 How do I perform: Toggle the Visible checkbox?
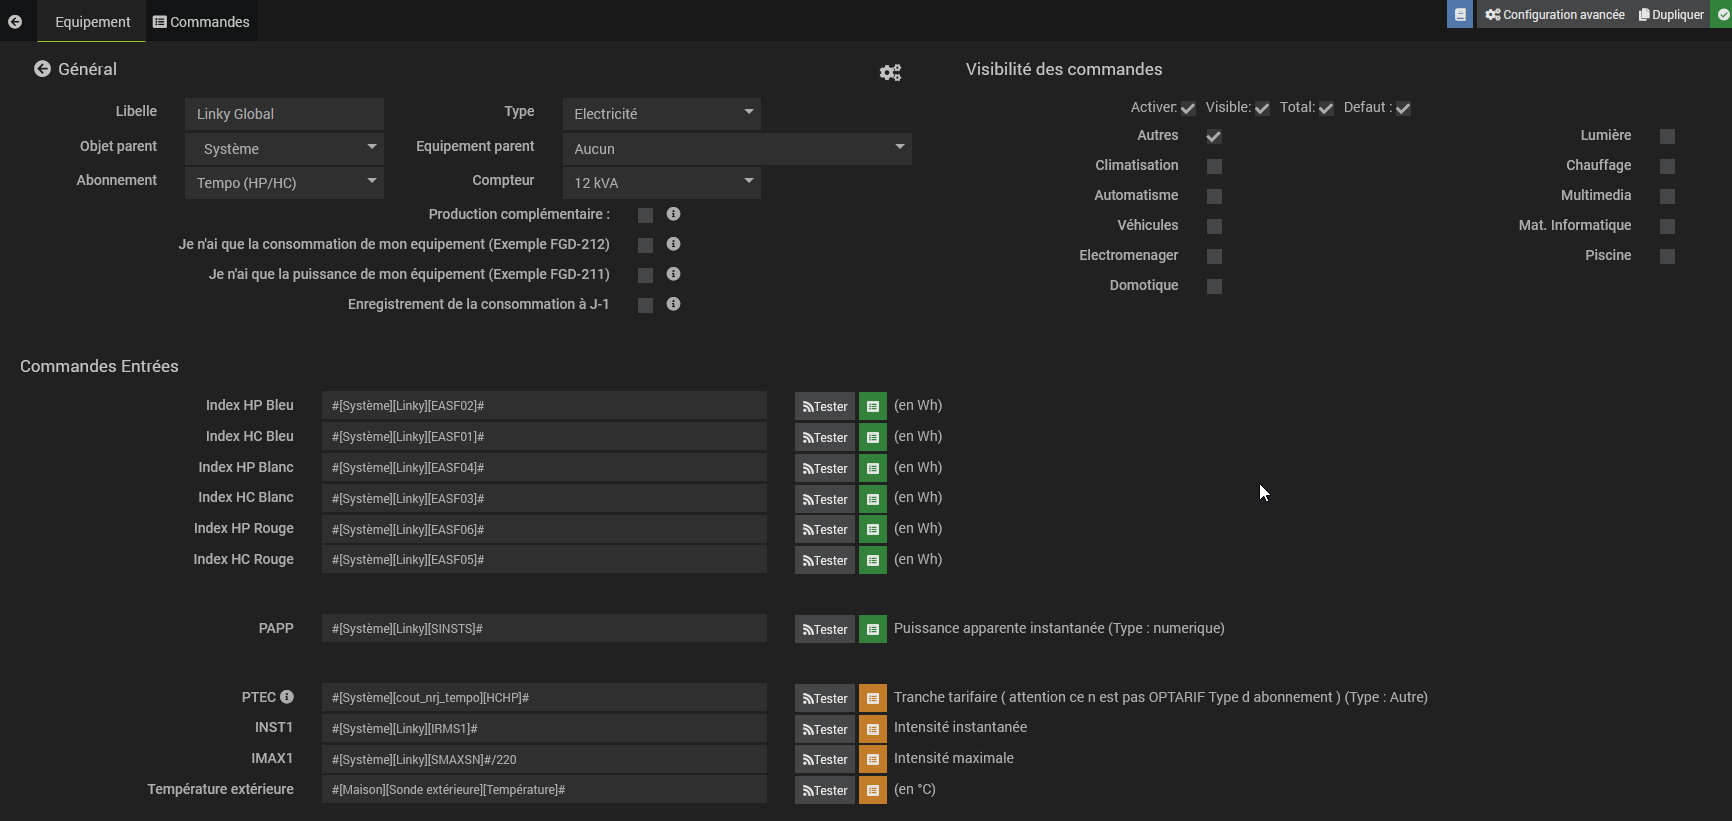[x=1262, y=108]
